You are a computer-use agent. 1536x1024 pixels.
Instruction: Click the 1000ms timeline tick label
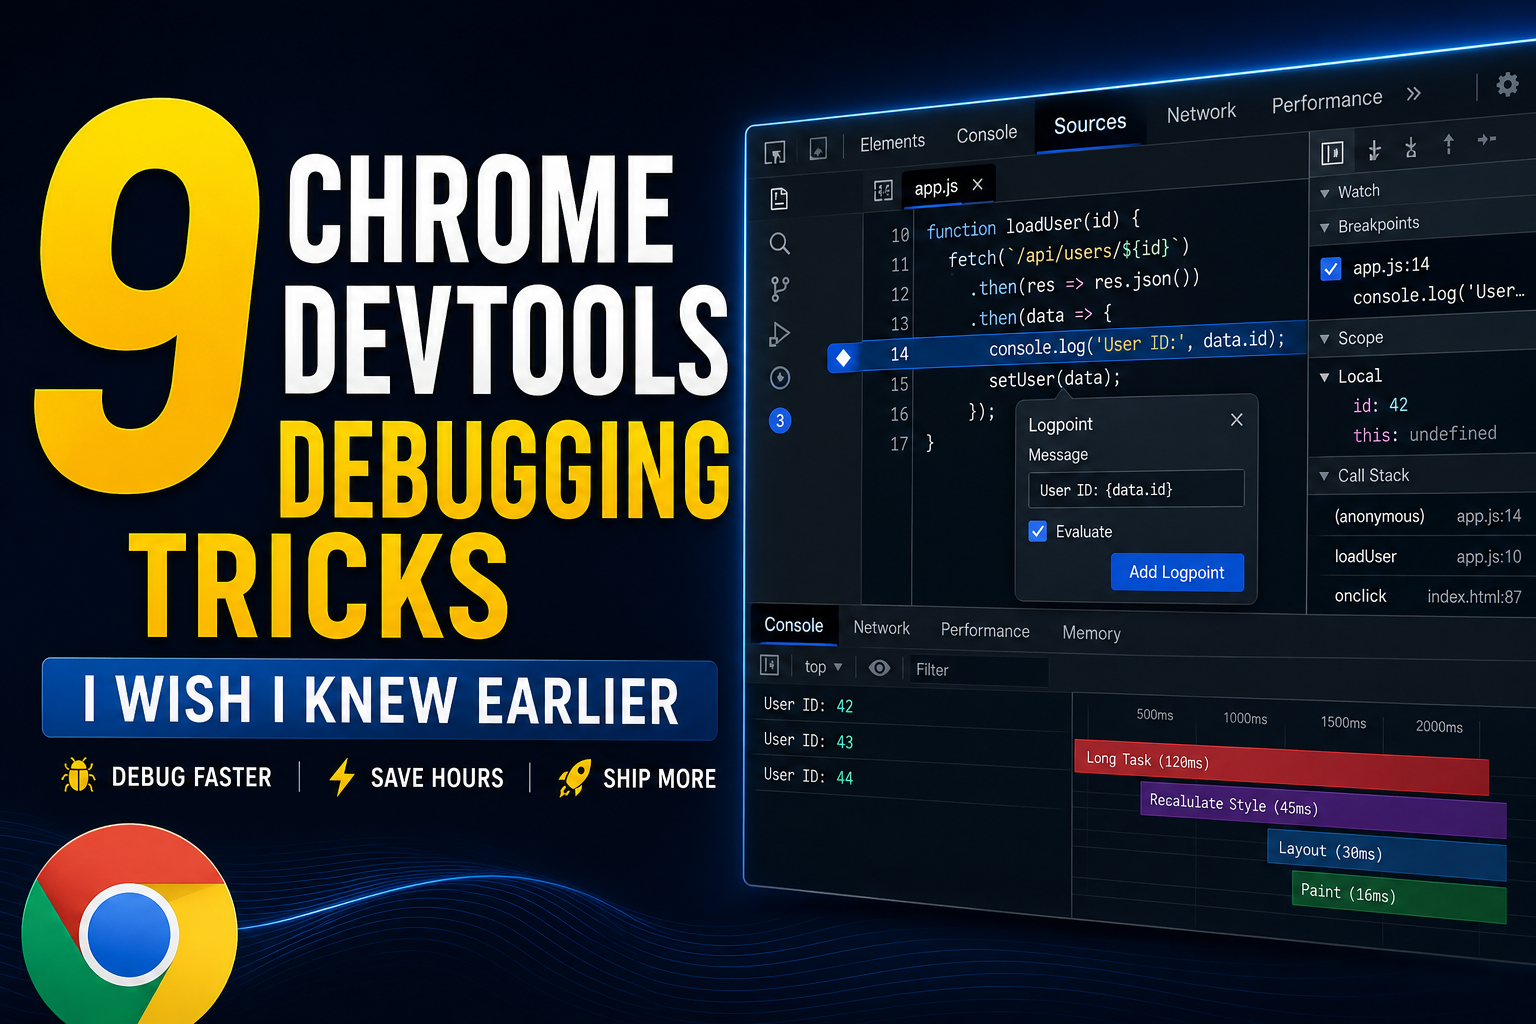[1245, 718]
